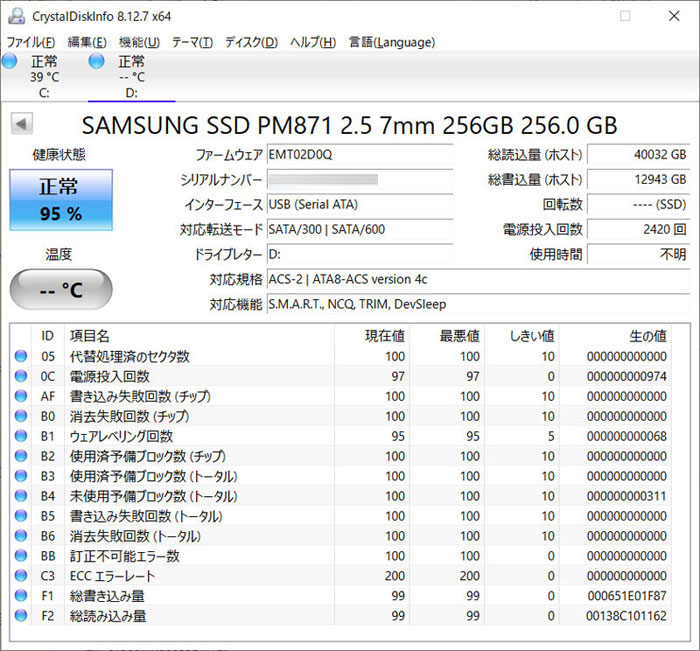Click the blue status dot for drive D:

click(96, 61)
